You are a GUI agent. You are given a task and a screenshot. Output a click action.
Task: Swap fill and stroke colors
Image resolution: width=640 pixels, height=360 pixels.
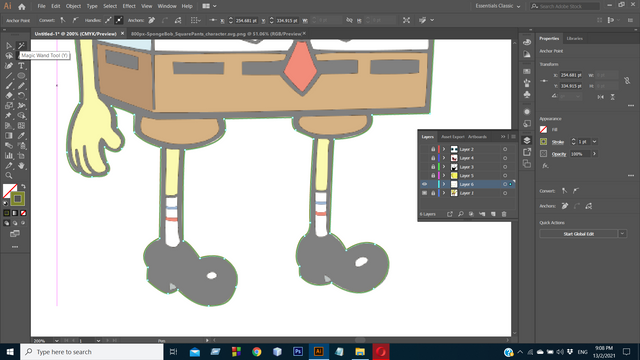(x=23, y=186)
